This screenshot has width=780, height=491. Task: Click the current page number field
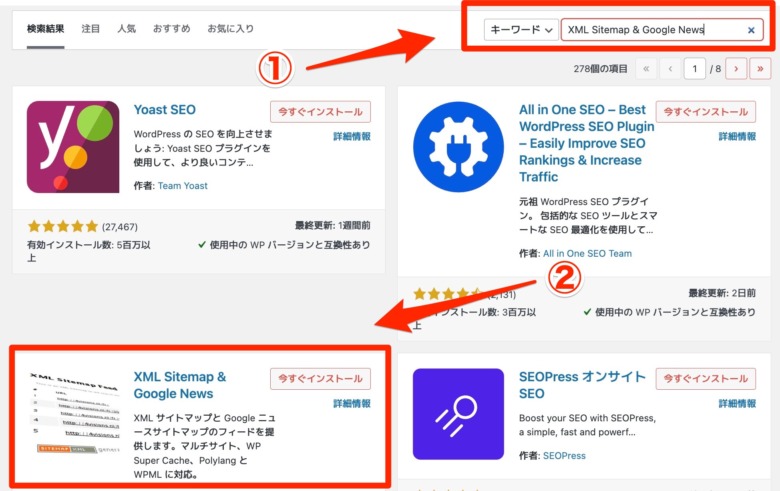694,69
